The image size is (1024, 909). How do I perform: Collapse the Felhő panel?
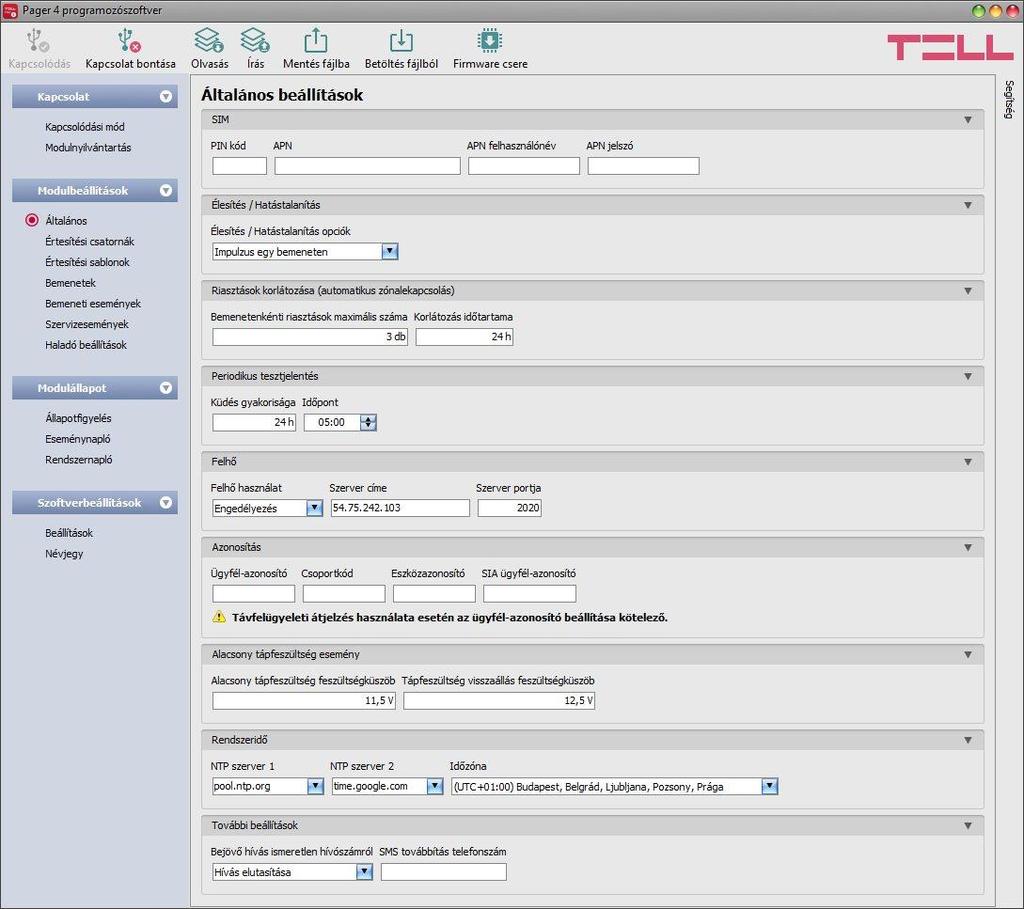[968, 462]
